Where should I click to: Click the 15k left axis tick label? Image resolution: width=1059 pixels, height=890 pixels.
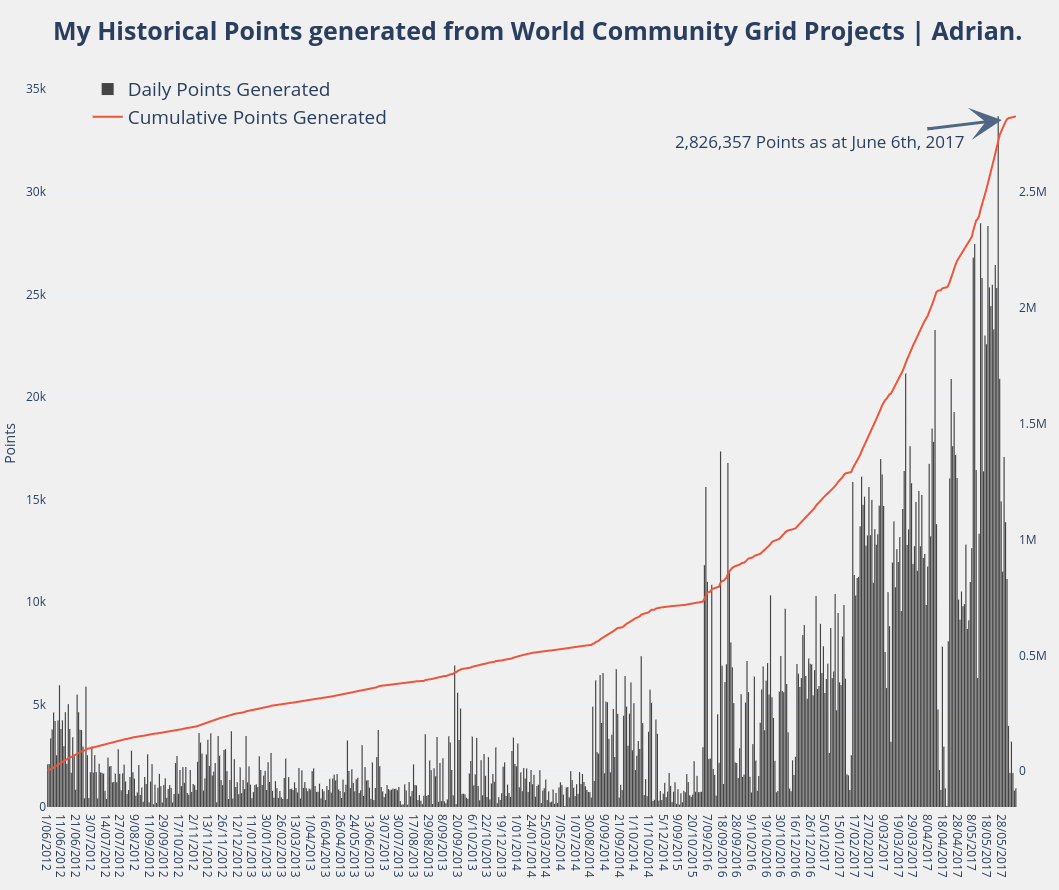pos(35,499)
